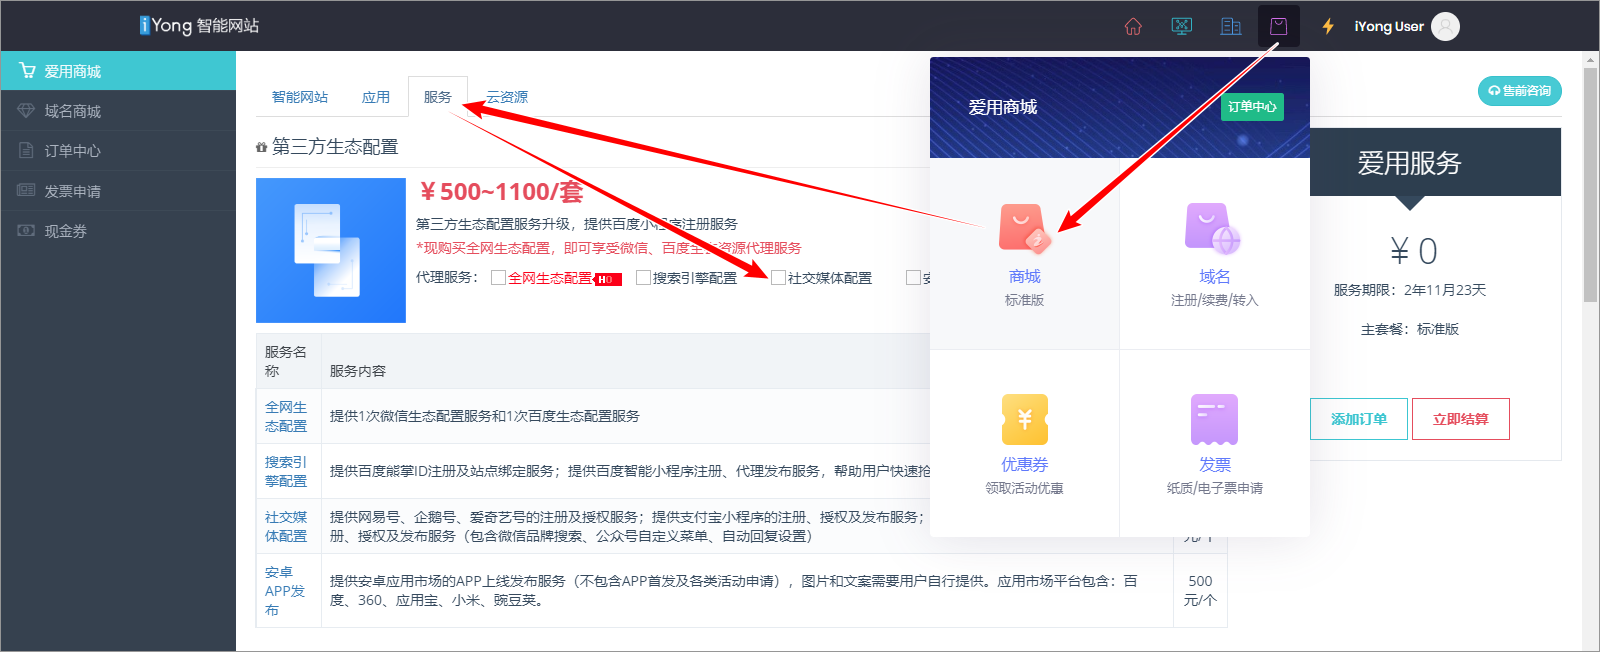Screen dimensions: 1600x652
Task: Click the cash icon beside 现金券
Action: click(x=26, y=230)
